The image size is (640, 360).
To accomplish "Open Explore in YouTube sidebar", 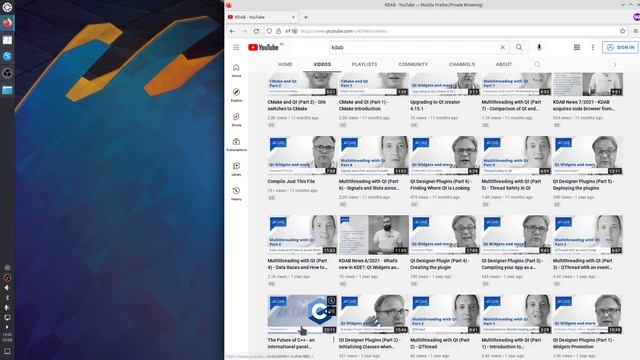I will click(x=236, y=95).
